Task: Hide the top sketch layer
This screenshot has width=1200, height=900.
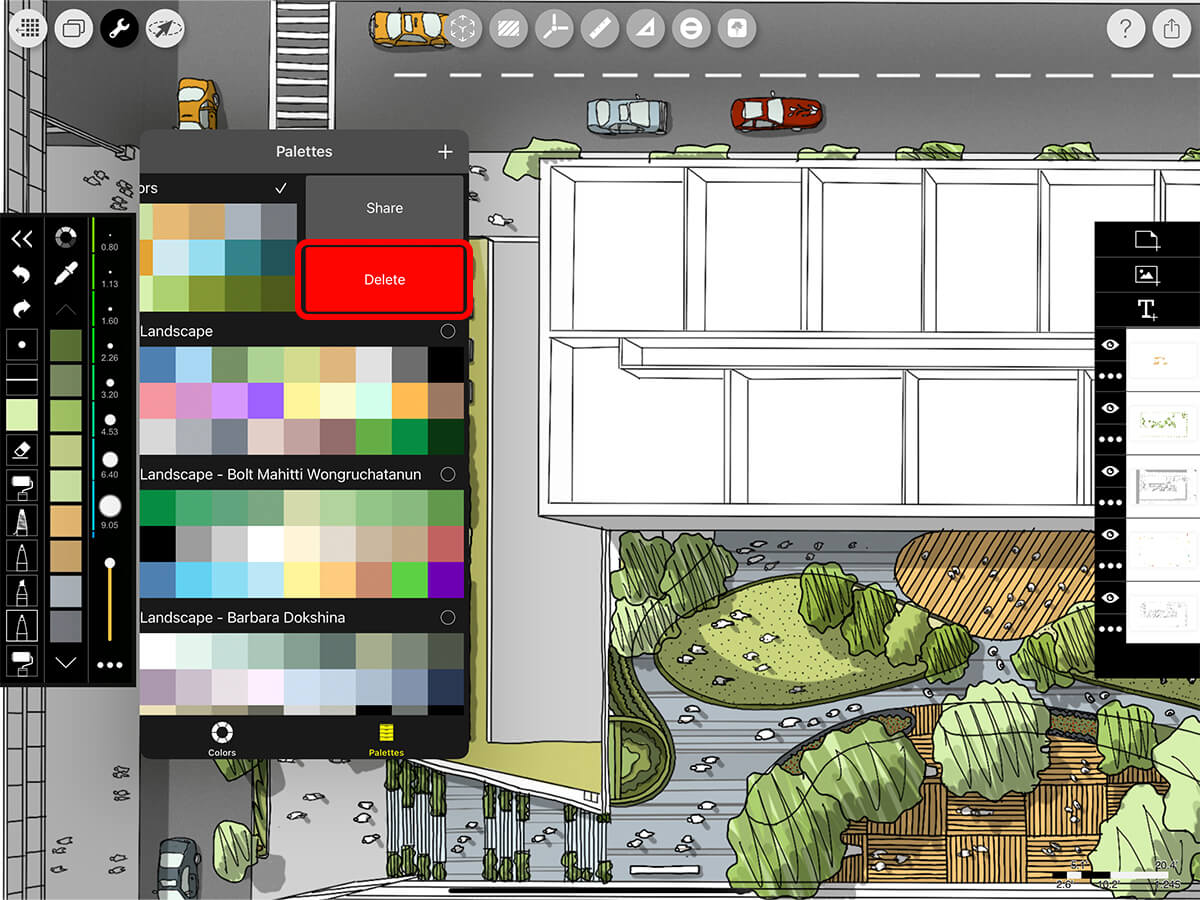Action: pyautogui.click(x=1110, y=345)
